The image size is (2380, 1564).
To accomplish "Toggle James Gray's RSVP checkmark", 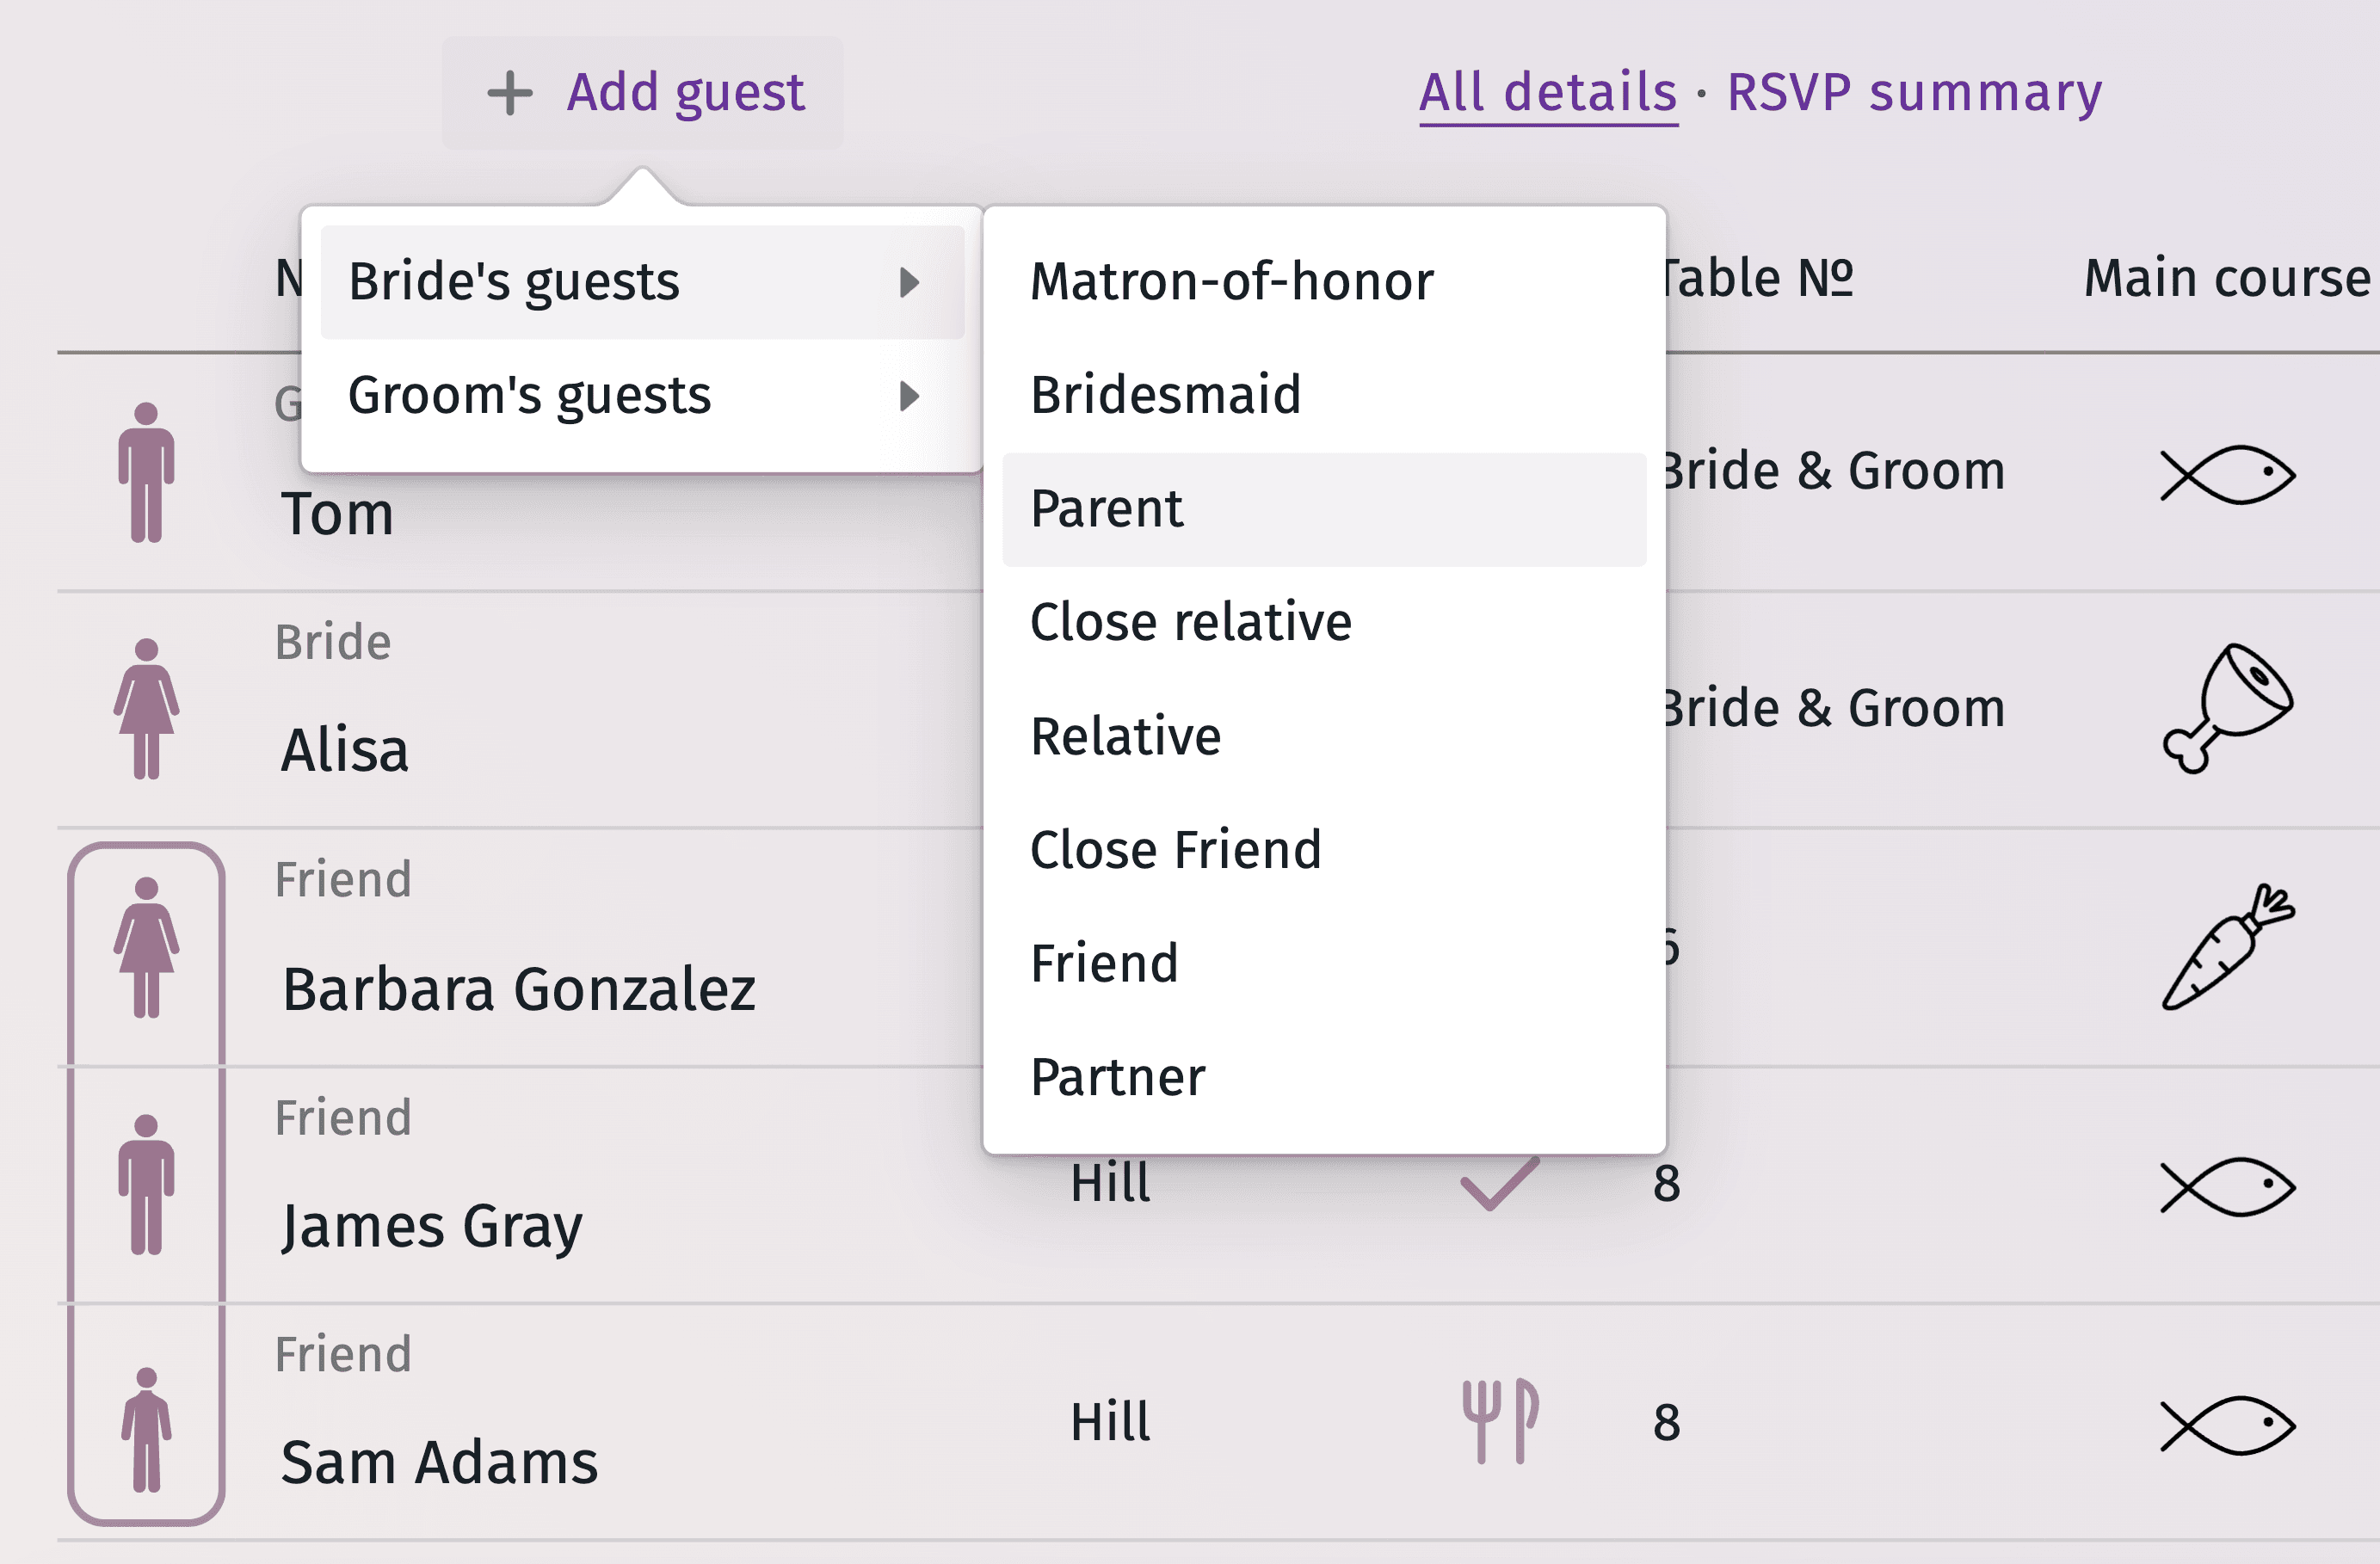I will (x=1499, y=1184).
